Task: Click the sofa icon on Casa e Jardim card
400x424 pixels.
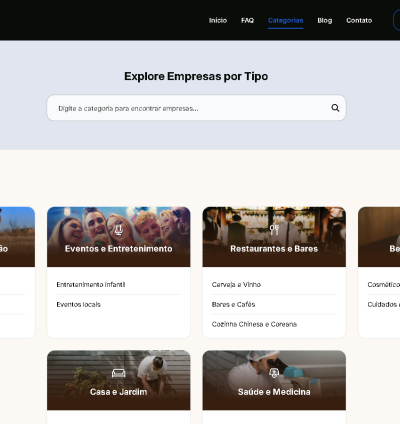Action: (x=118, y=373)
